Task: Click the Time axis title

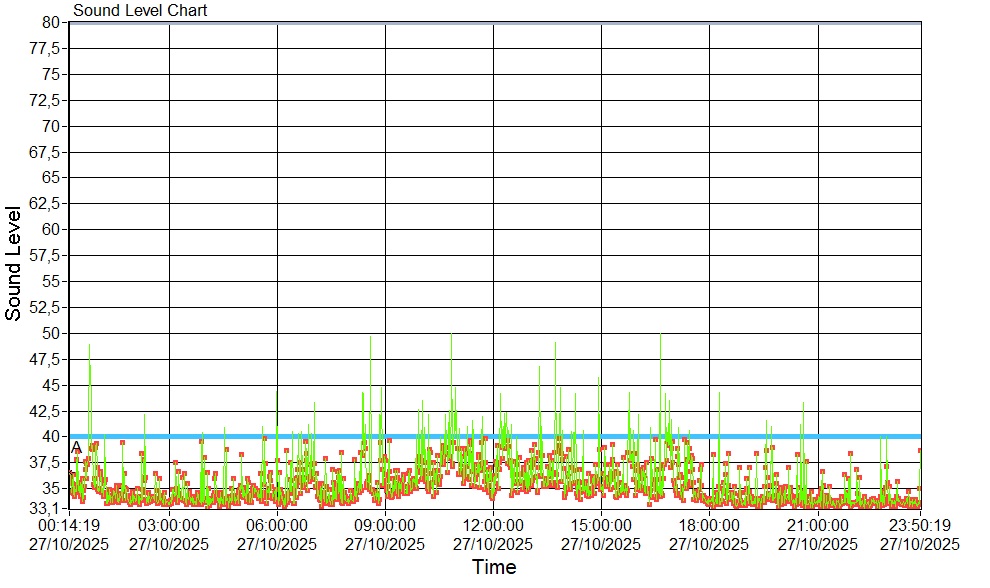Action: click(x=494, y=568)
